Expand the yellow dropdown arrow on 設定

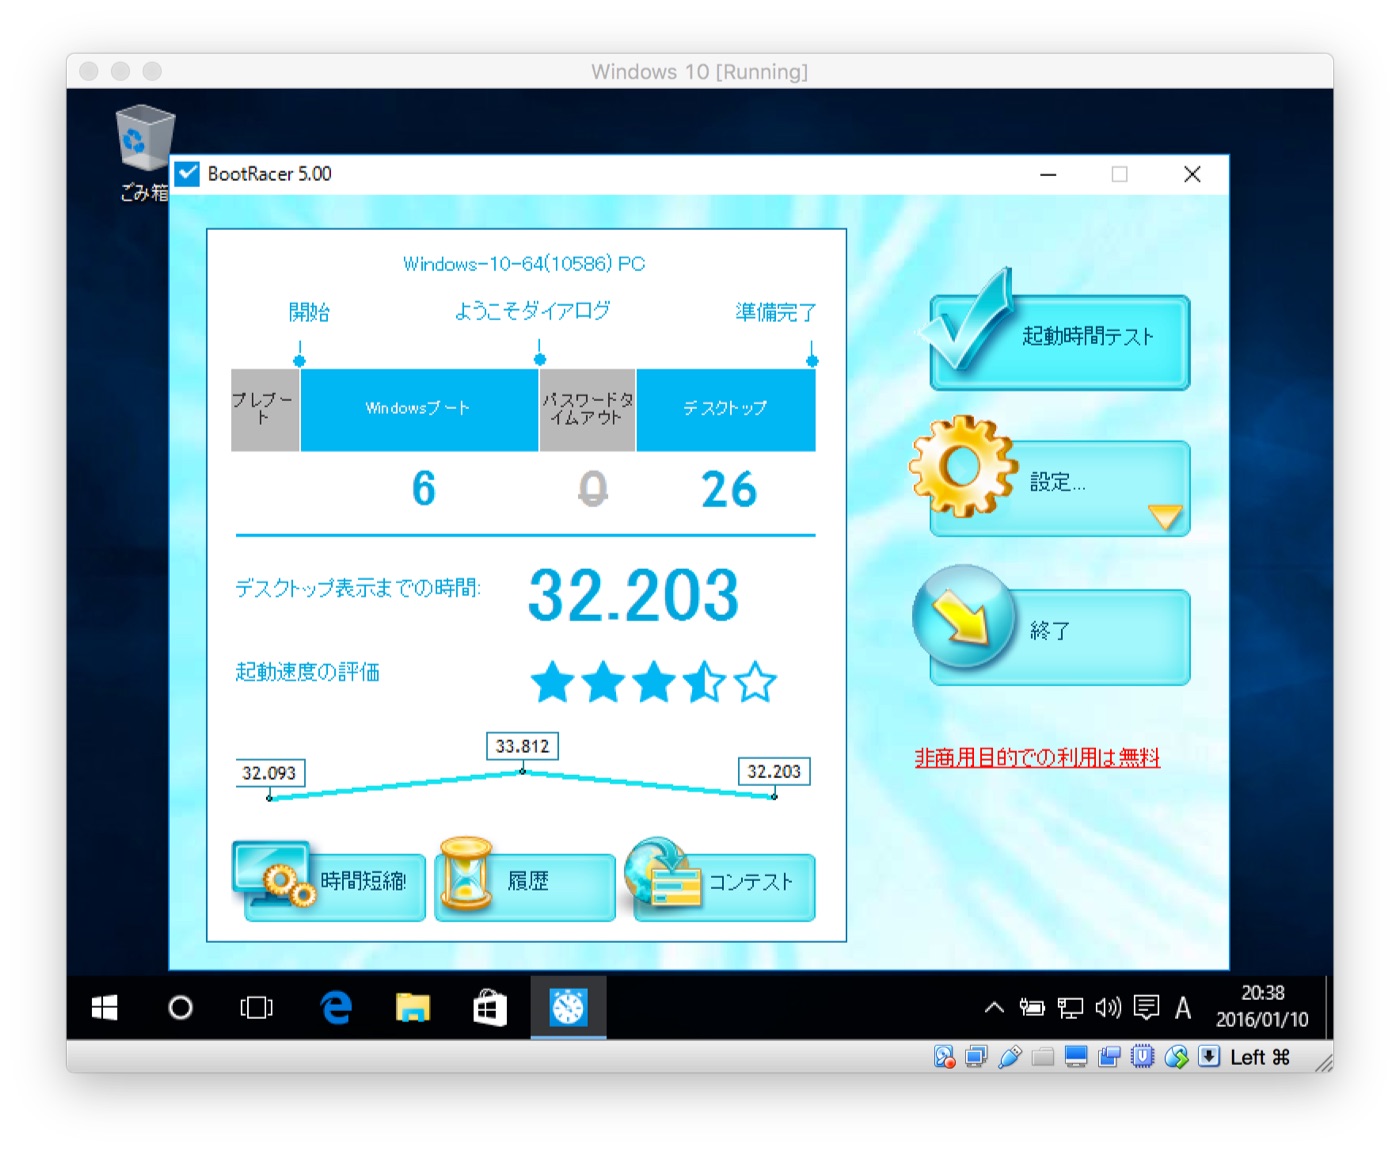1165,516
